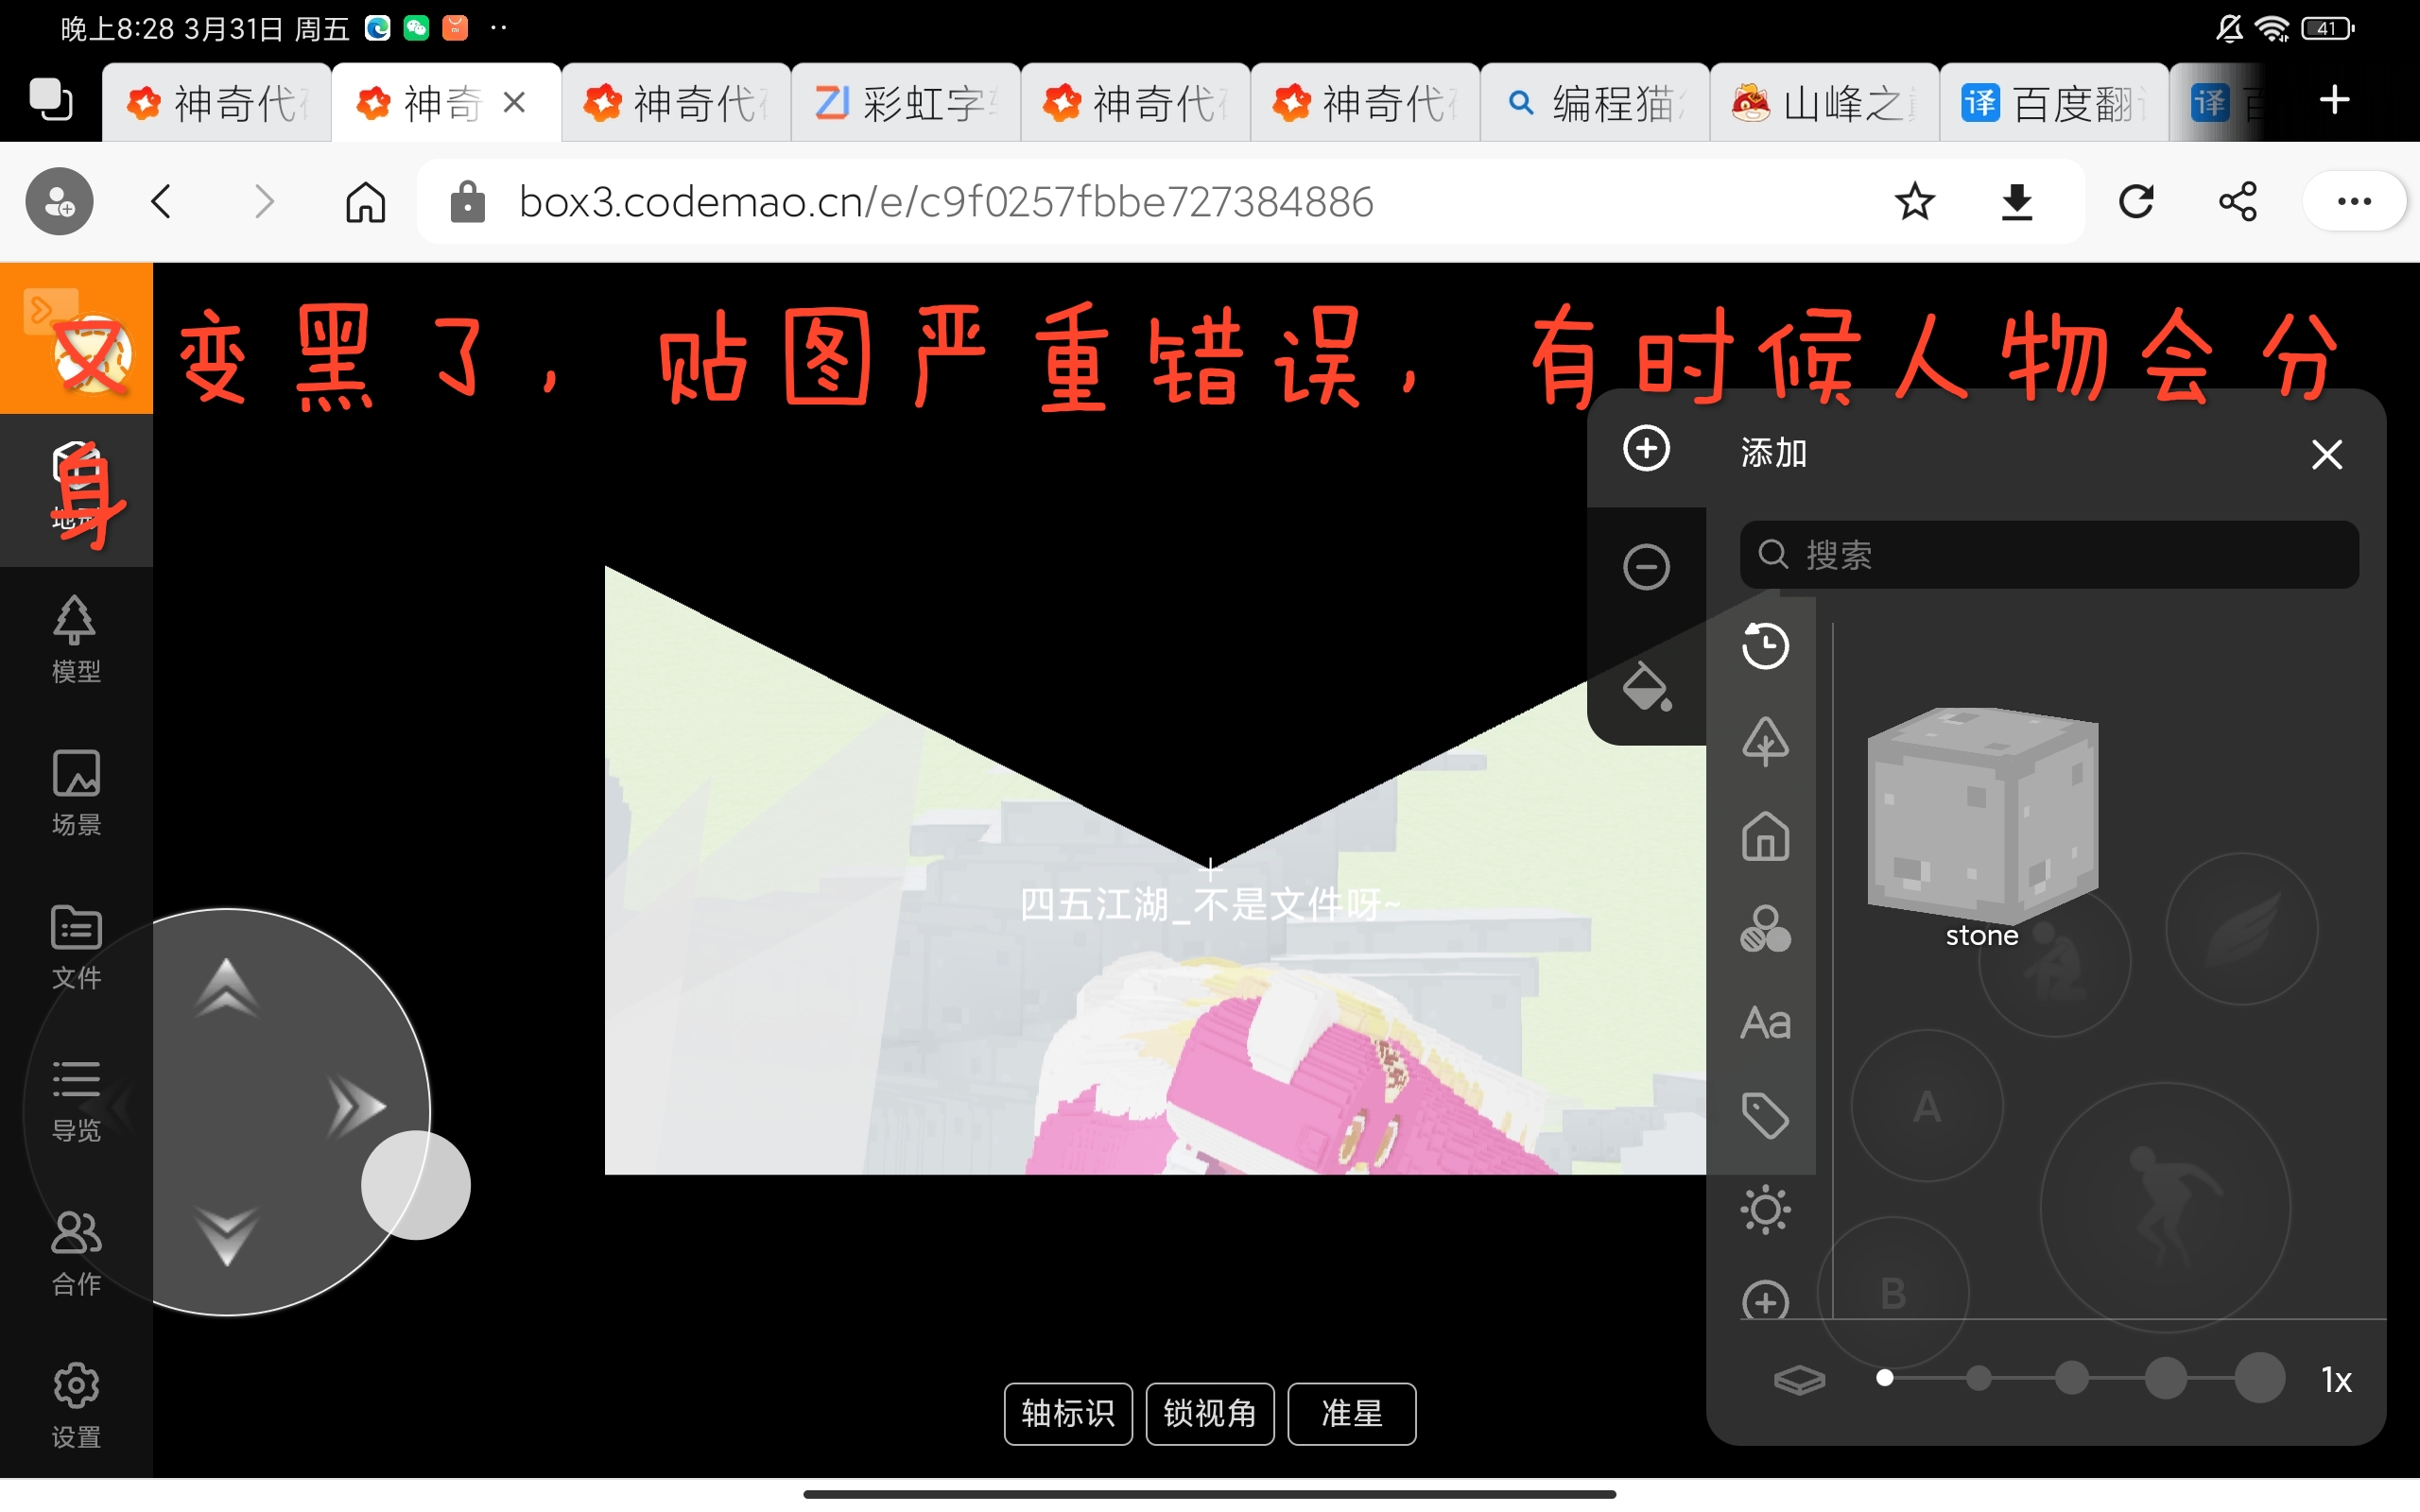Close the 添加 panel
The width and height of the screenshot is (2420, 1512).
(2326, 454)
